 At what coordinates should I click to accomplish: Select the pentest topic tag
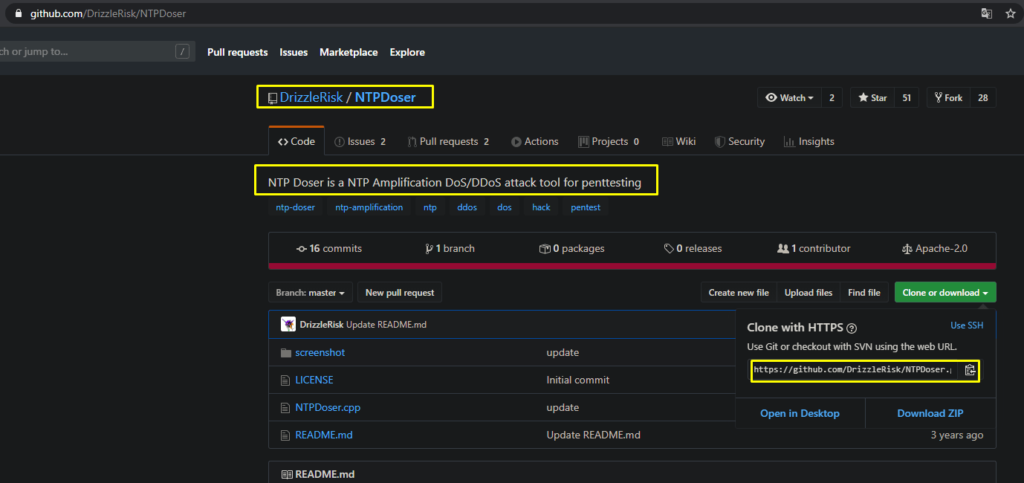[x=585, y=208]
